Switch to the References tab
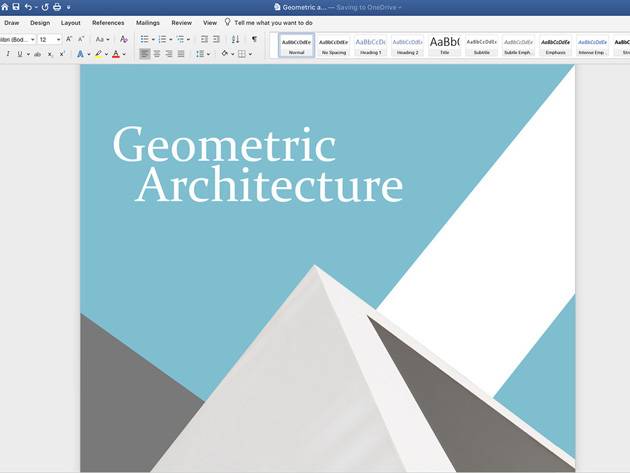The width and height of the screenshot is (630, 473). tap(108, 22)
